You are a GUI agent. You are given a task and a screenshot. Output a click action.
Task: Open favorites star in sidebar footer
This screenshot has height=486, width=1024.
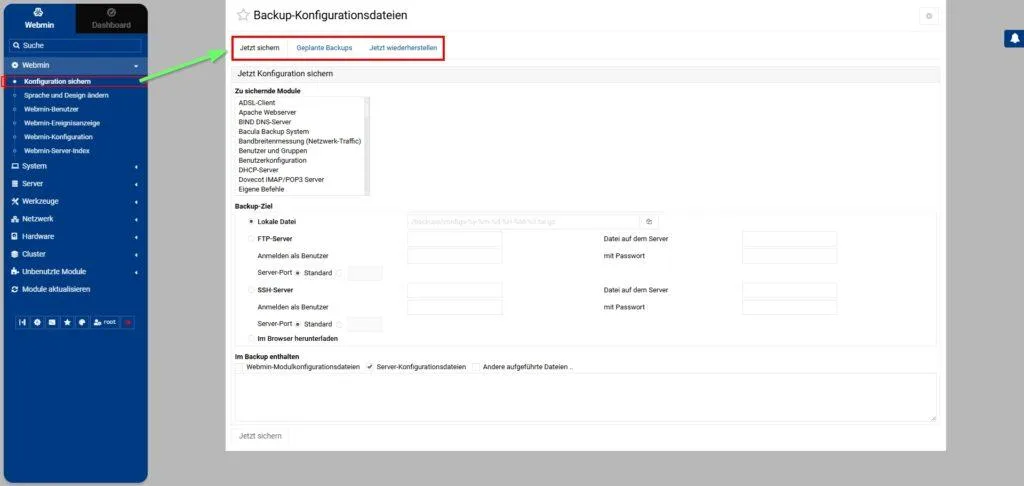pyautogui.click(x=67, y=322)
